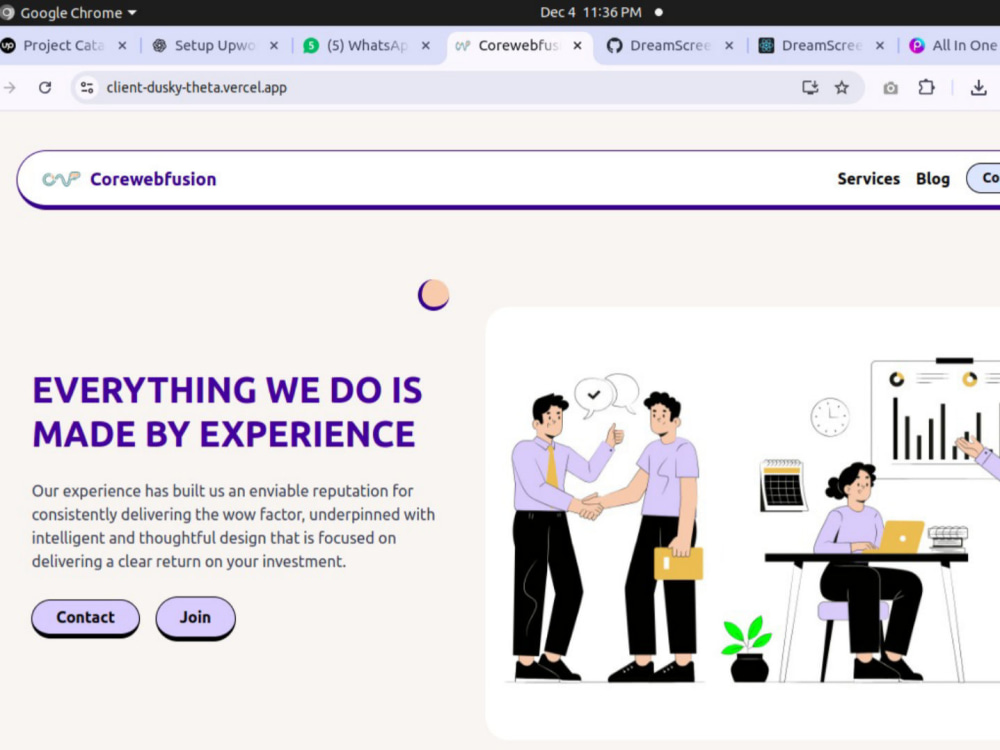Click the Corewebfusion logo icon
Screen dimensions: 1000x750
61,179
